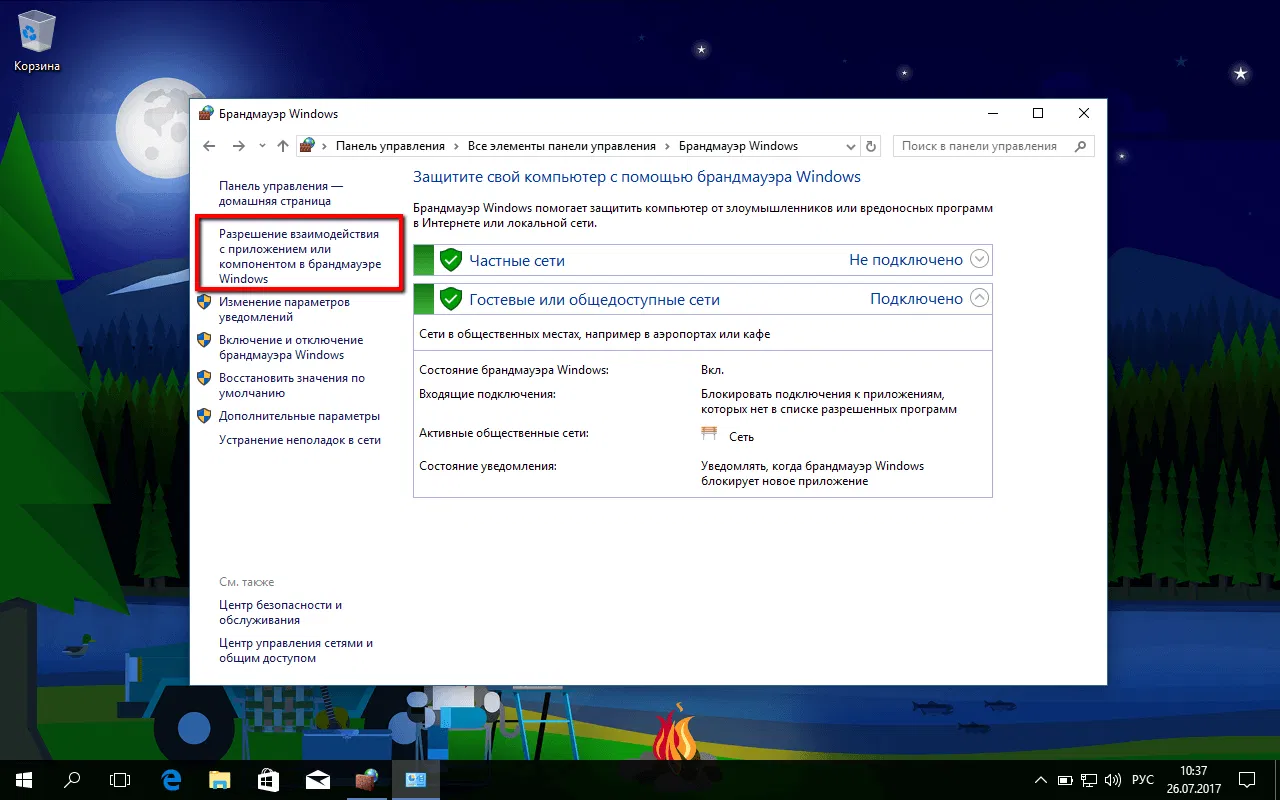Open Дополнительные параметры link
Image resolution: width=1280 pixels, height=800 pixels.
coord(300,416)
